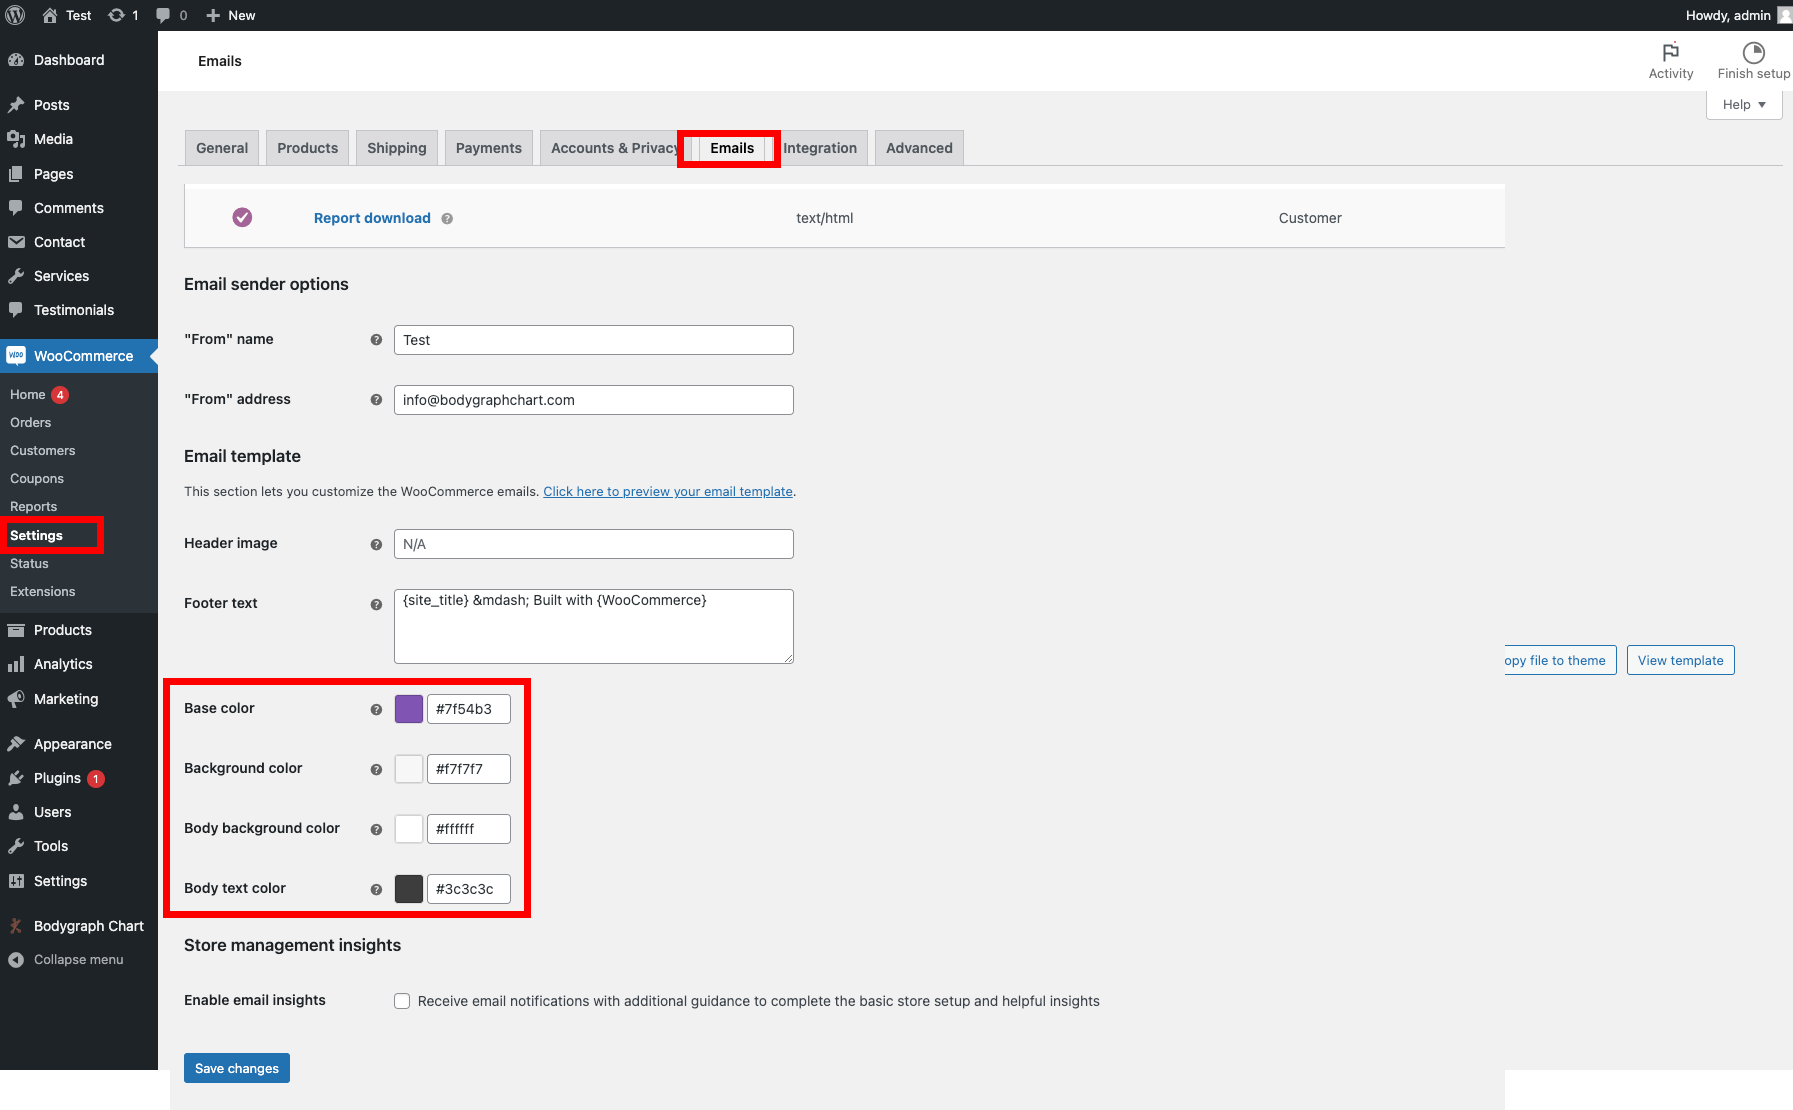Click help icon beside Report download
This screenshot has width=1793, height=1110.
click(447, 219)
